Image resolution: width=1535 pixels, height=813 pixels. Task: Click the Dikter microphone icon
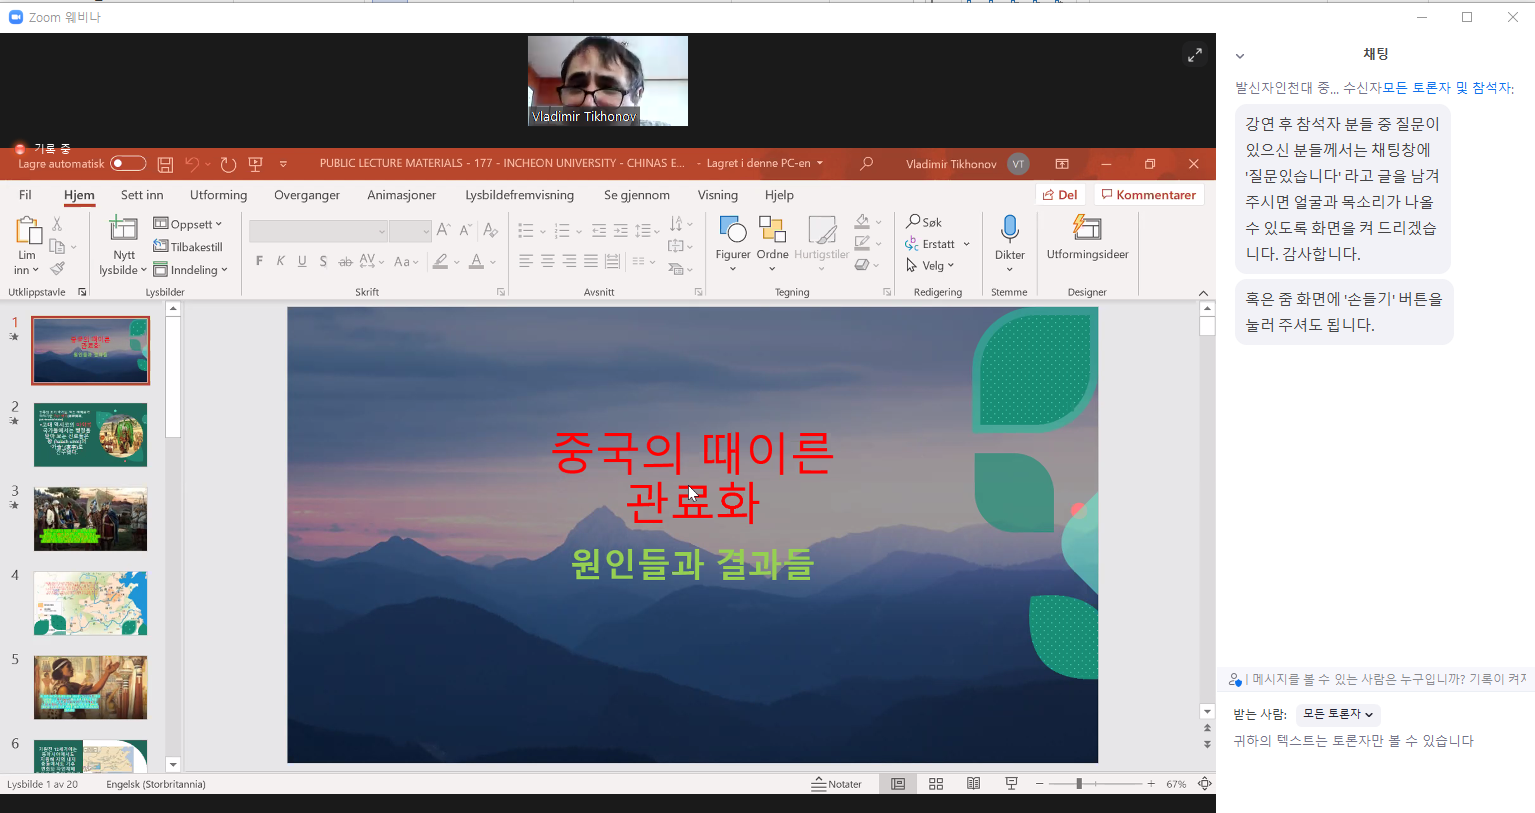pos(1010,229)
